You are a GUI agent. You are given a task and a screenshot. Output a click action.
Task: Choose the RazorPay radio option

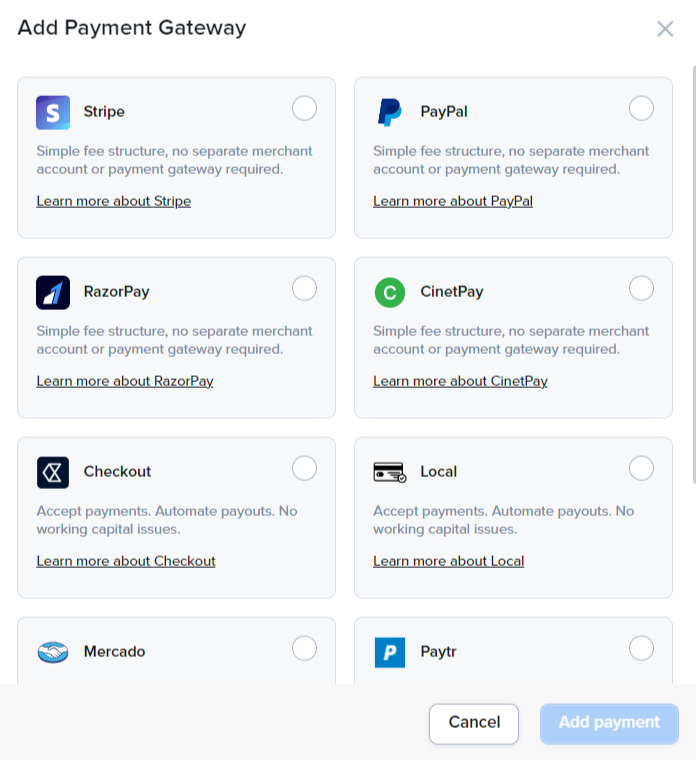(x=304, y=288)
